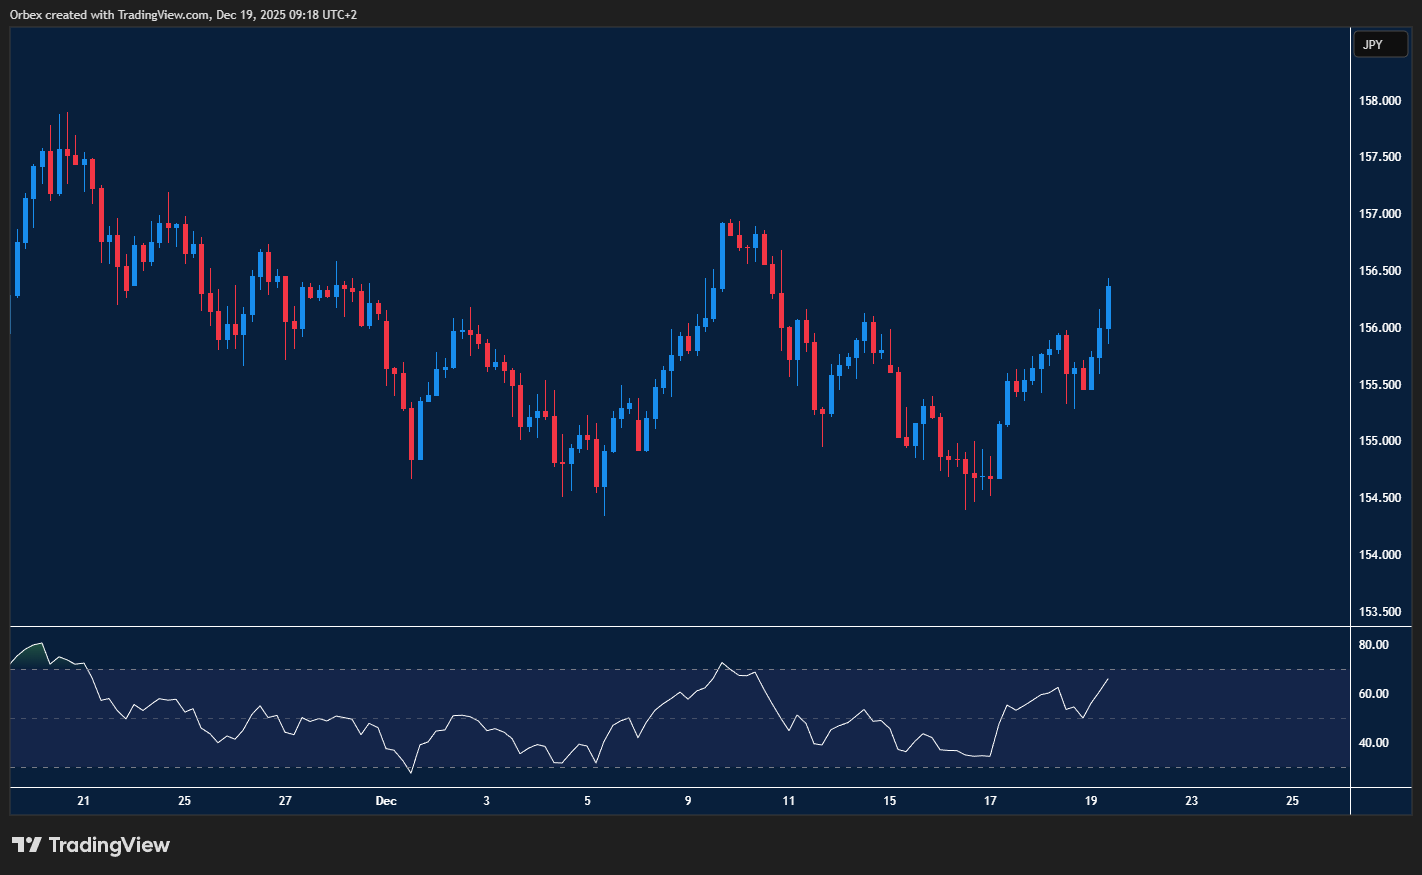Select date 9 on the time axis
This screenshot has height=875, width=1422.
(x=688, y=801)
